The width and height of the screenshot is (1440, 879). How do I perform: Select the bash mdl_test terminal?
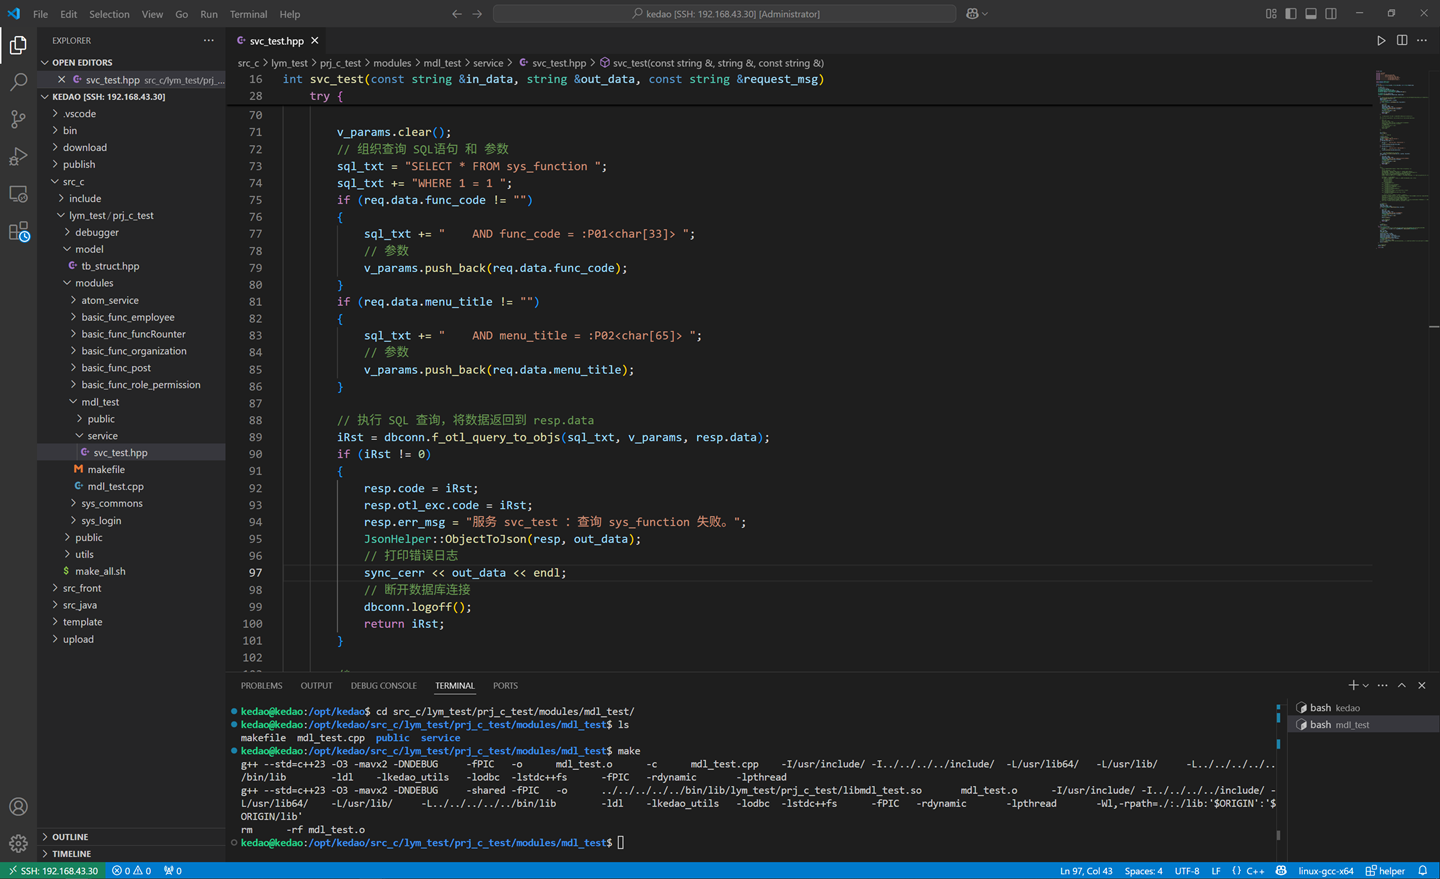1364,725
